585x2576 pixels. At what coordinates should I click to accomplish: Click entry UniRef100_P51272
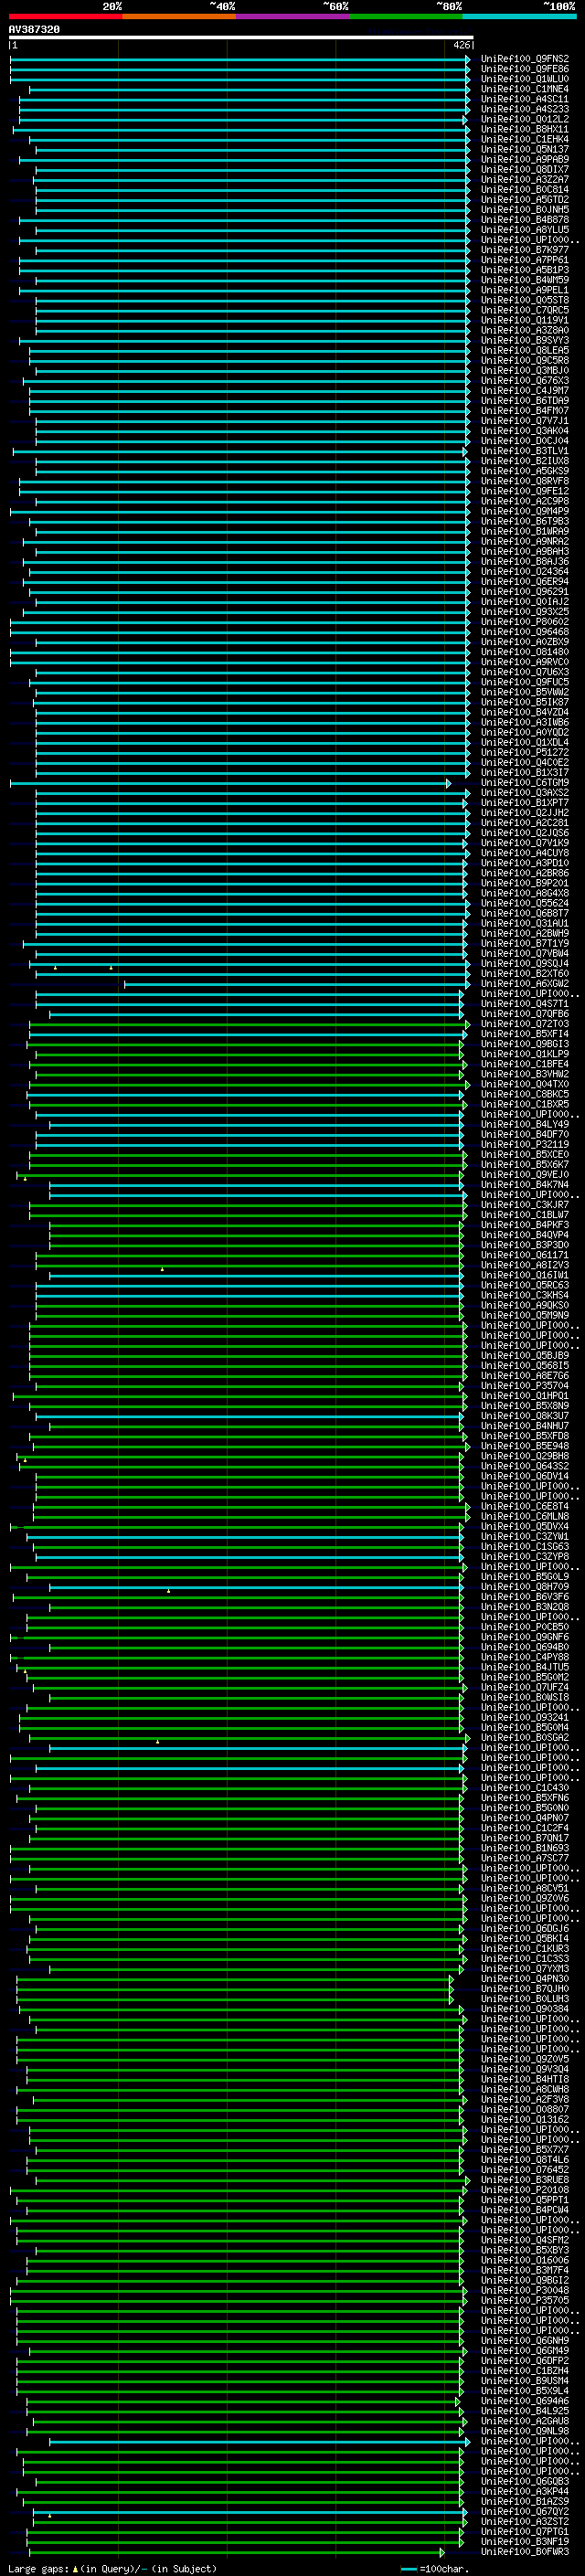pyautogui.click(x=525, y=752)
